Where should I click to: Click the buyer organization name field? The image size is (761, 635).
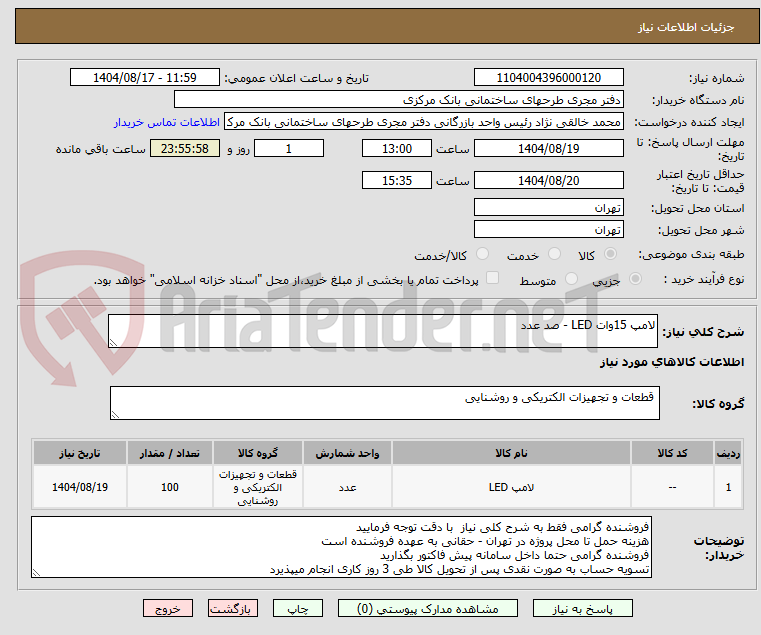398,100
